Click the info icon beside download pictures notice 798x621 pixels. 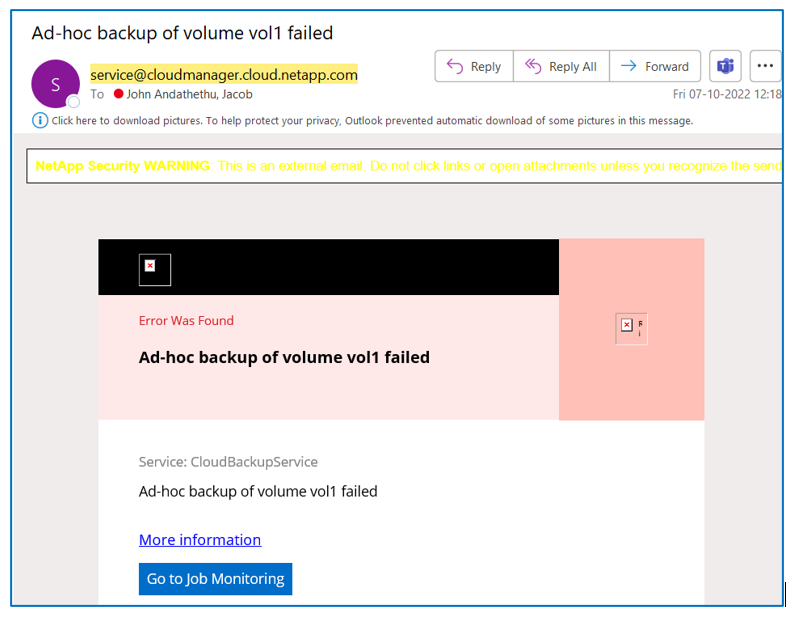[40, 121]
